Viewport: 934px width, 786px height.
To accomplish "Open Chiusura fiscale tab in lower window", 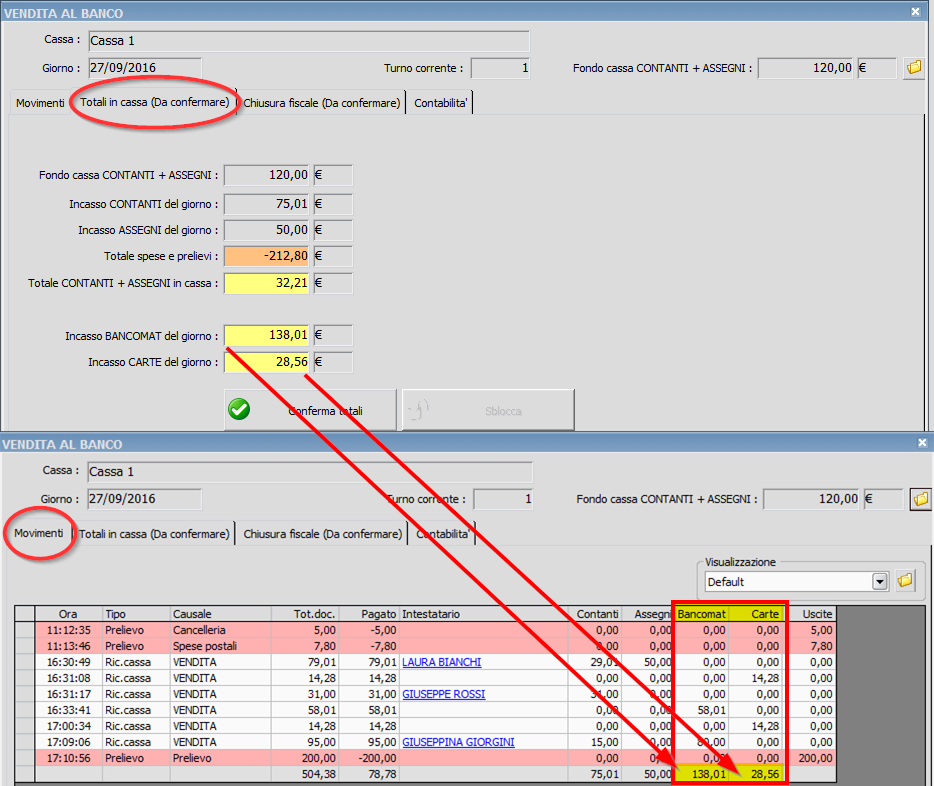I will (x=322, y=534).
